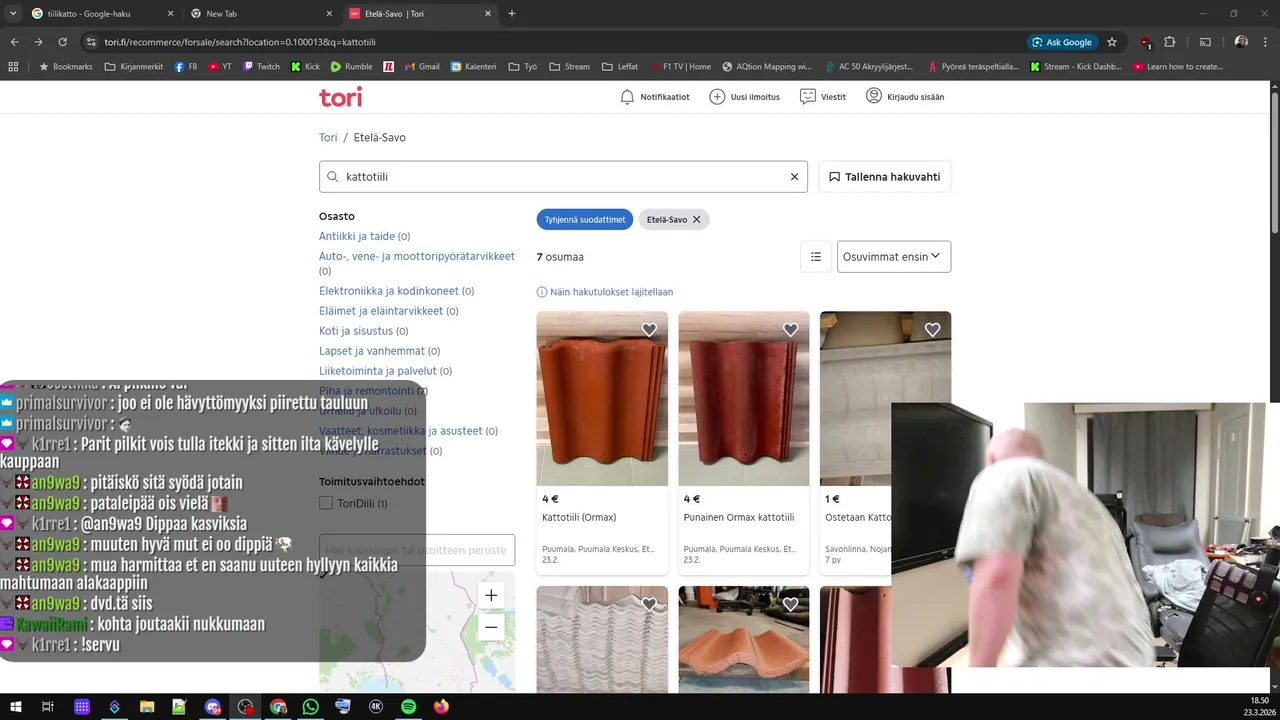Open WhatsApp from the taskbar
The image size is (1280, 720).
click(310, 707)
